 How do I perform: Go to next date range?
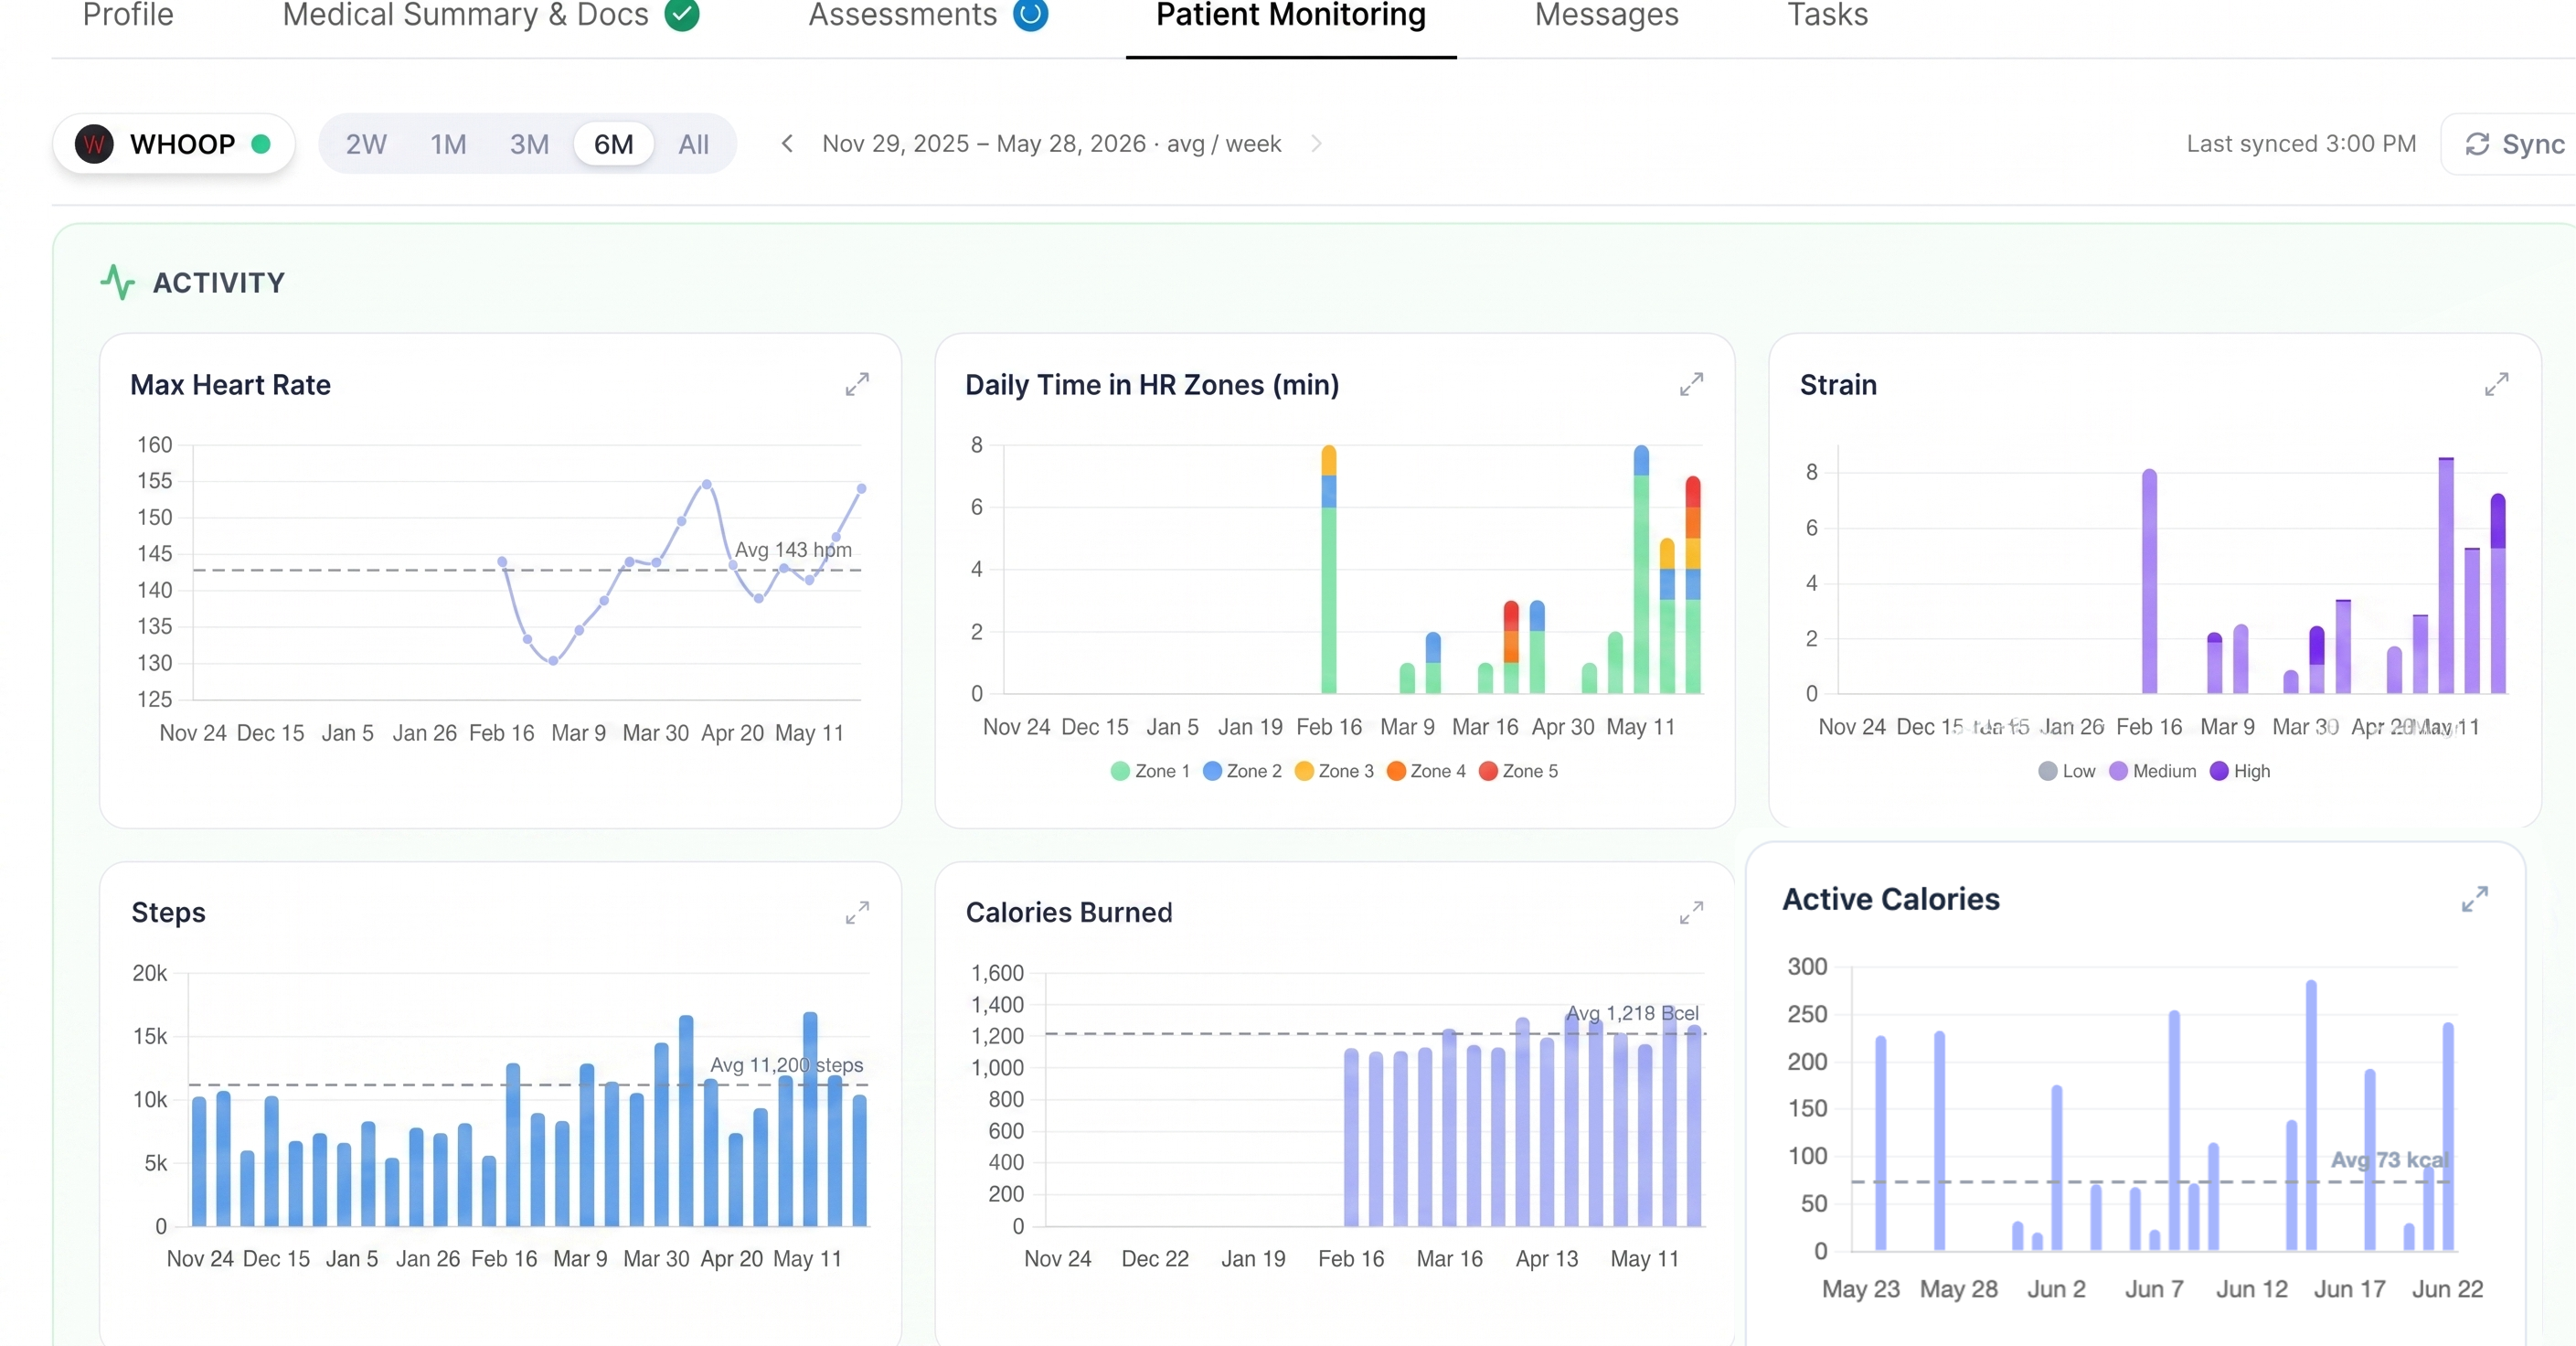pos(1316,144)
